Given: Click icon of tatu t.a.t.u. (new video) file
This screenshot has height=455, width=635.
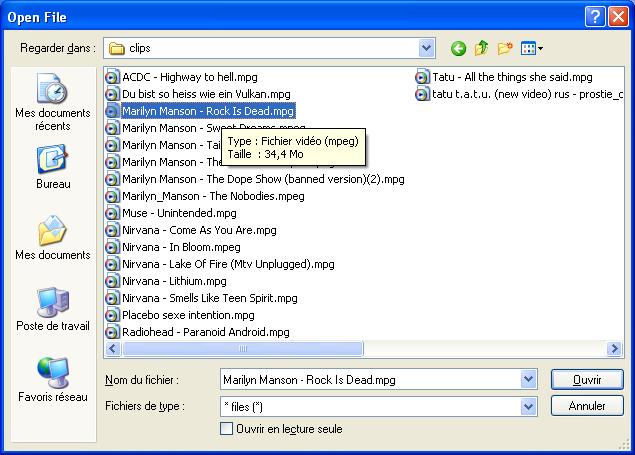Looking at the screenshot, I should coord(422,94).
